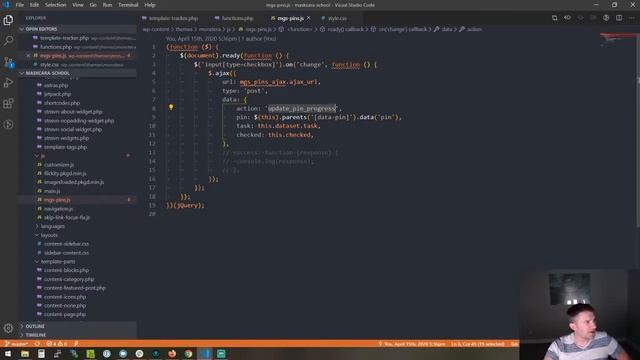Open the editor More Actions ellipsis

[632, 18]
